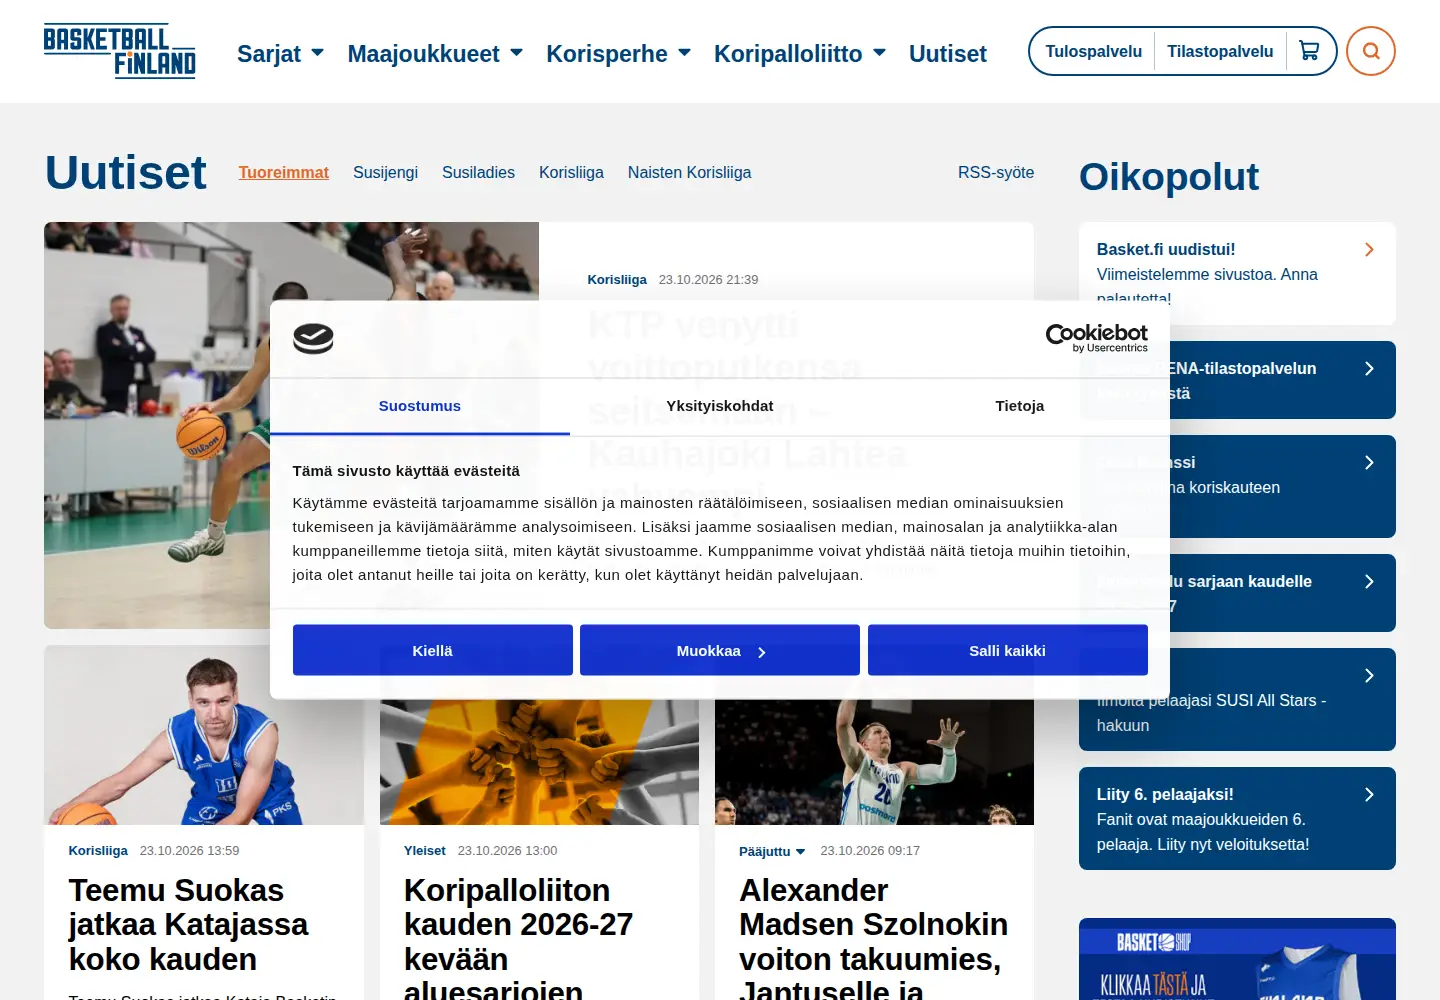The height and width of the screenshot is (1000, 1440).
Task: Open the SUSI All Stars -hakuun card
Action: [x=1237, y=700]
